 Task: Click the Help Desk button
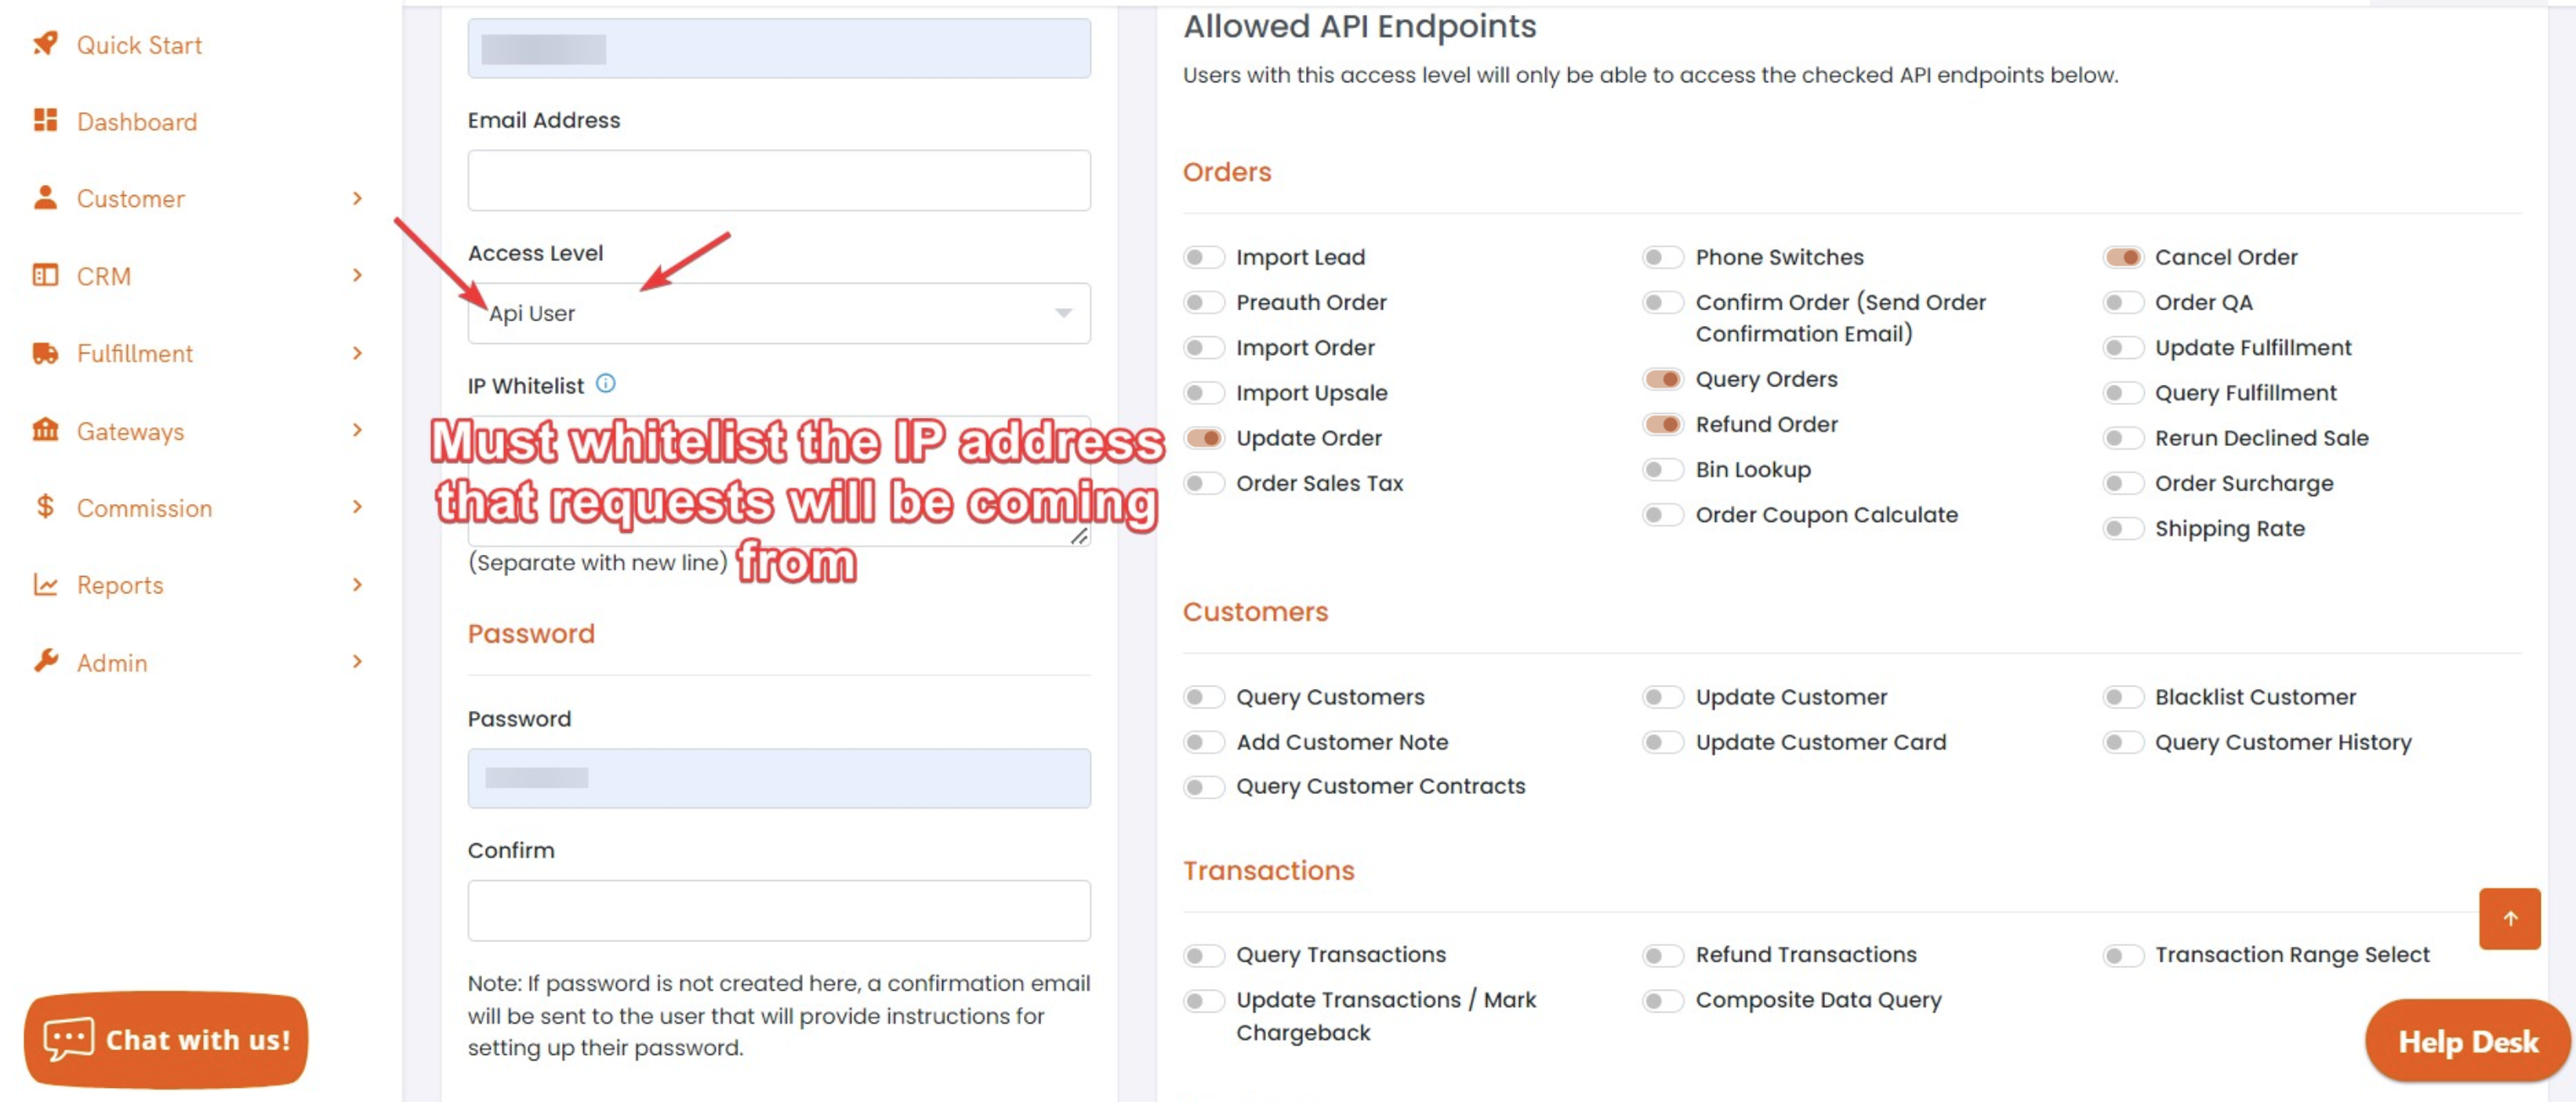coord(2467,1041)
